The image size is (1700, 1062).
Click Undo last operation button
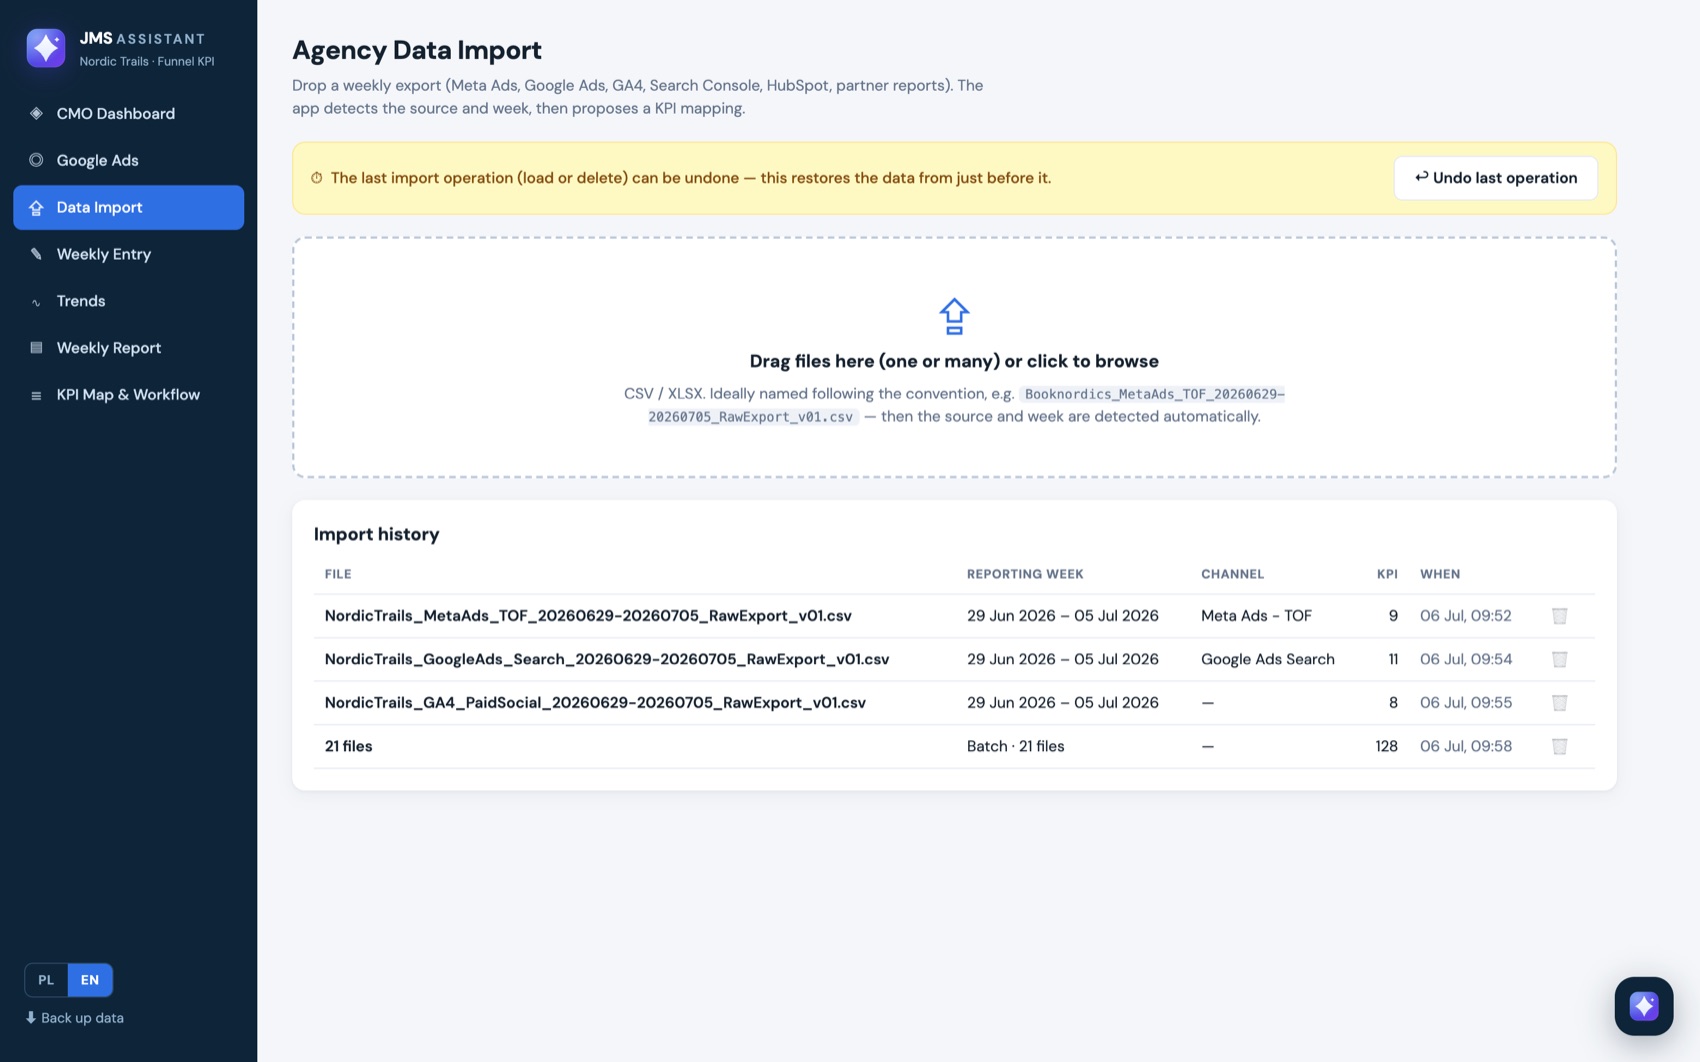point(1495,178)
